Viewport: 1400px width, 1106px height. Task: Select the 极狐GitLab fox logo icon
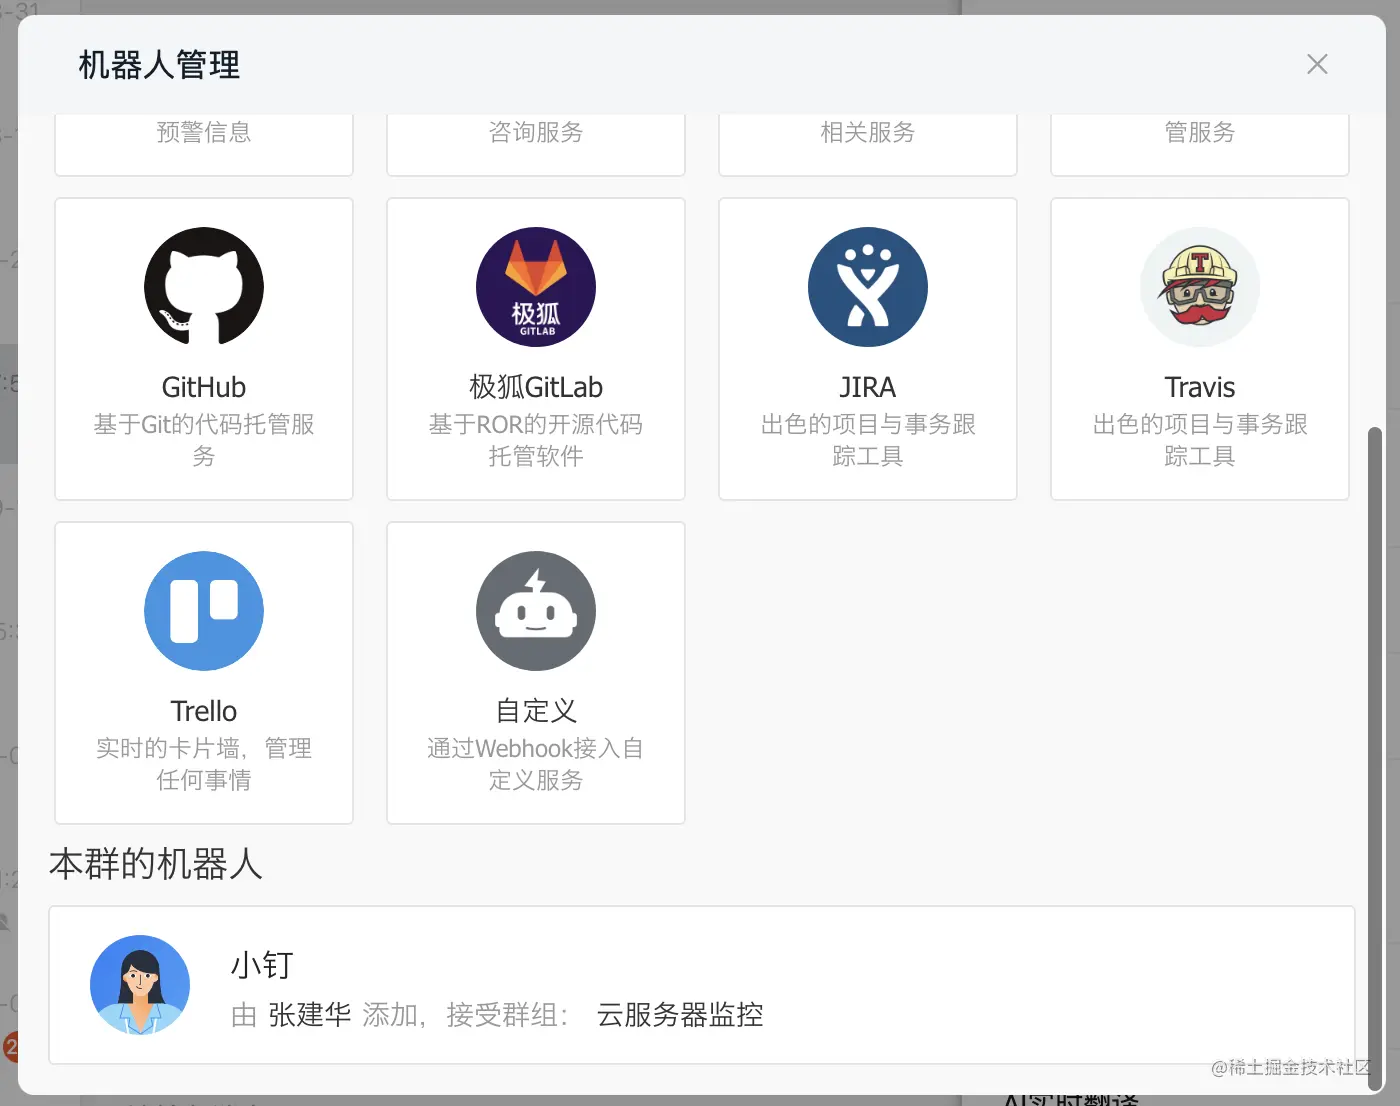tap(536, 287)
